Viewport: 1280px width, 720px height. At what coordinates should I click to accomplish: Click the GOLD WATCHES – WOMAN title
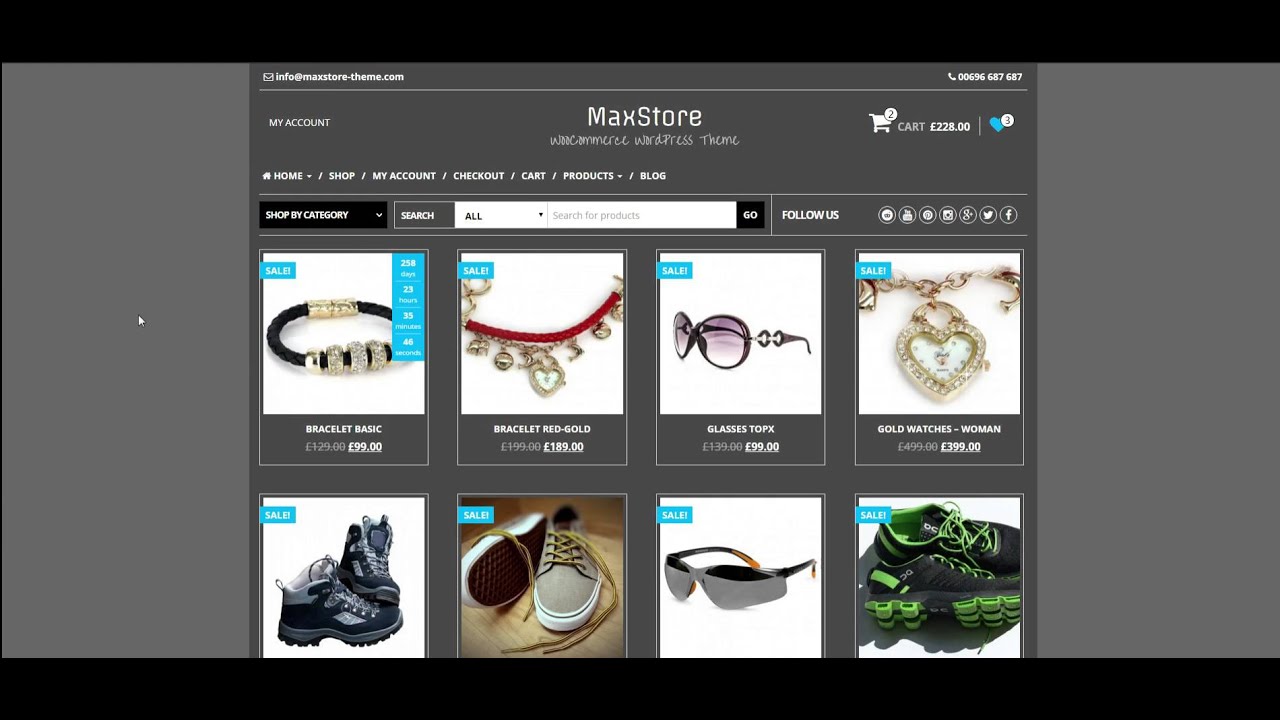click(939, 429)
